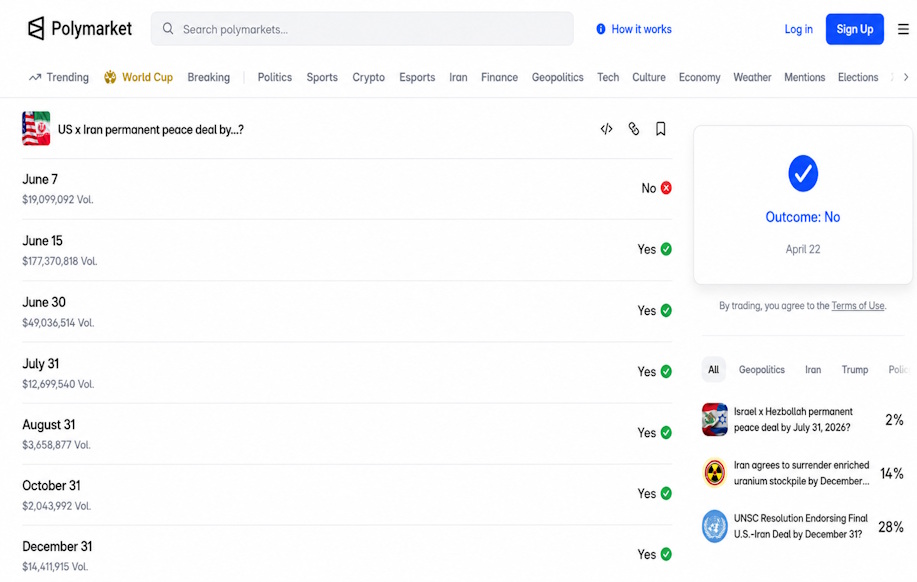
Task: Expand the June 7 market row
Action: click(347, 189)
